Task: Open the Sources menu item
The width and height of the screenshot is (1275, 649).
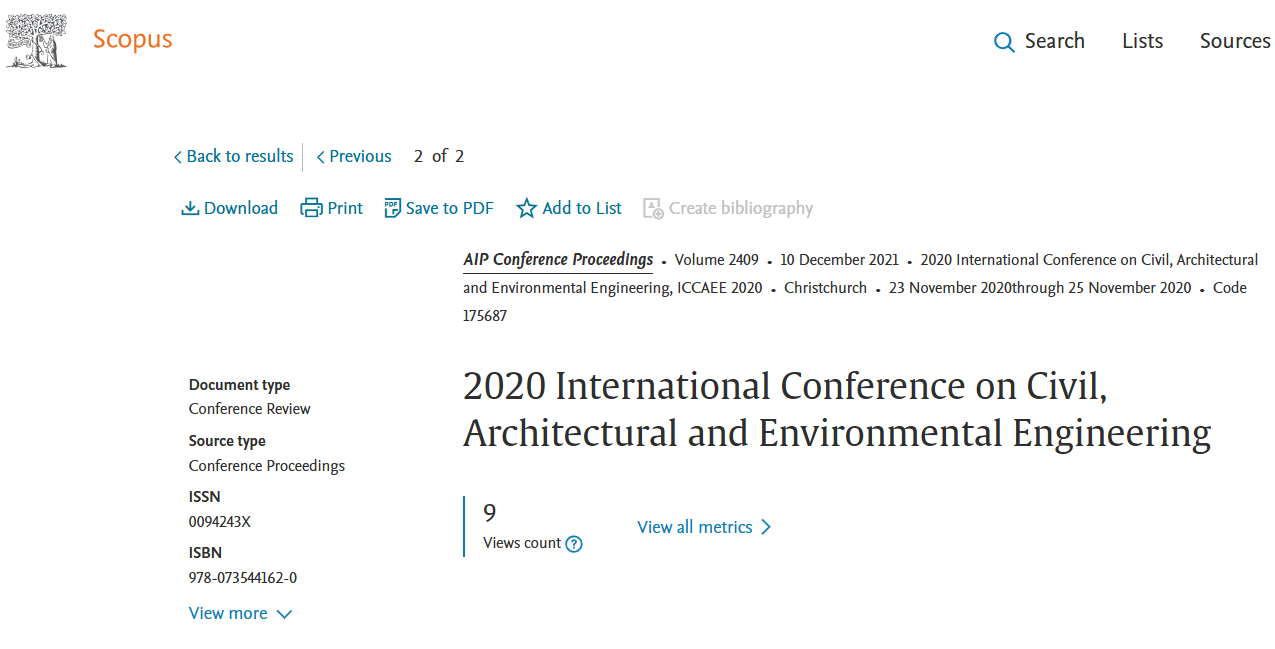Action: point(1235,41)
